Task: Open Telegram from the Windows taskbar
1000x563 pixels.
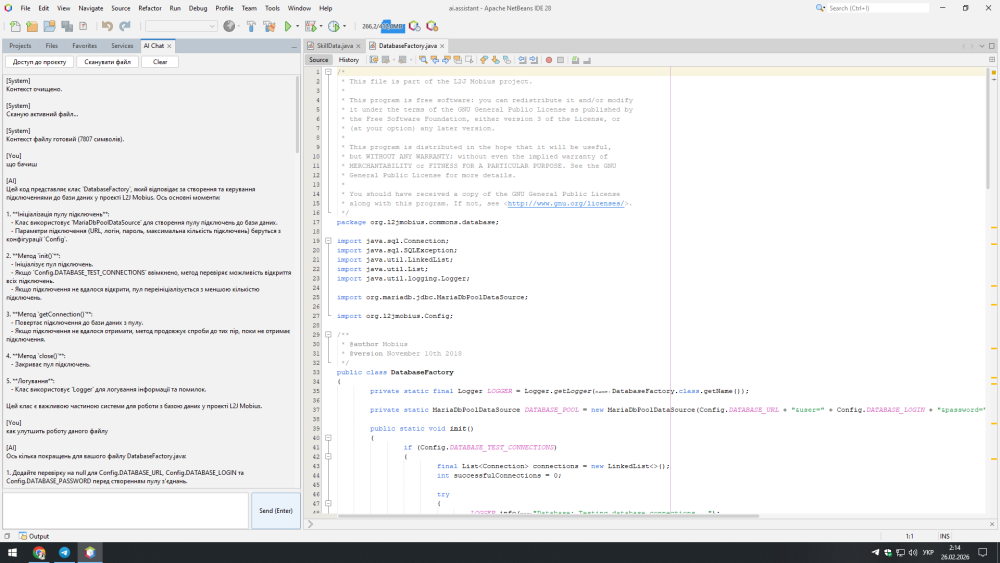Action: pyautogui.click(x=65, y=552)
